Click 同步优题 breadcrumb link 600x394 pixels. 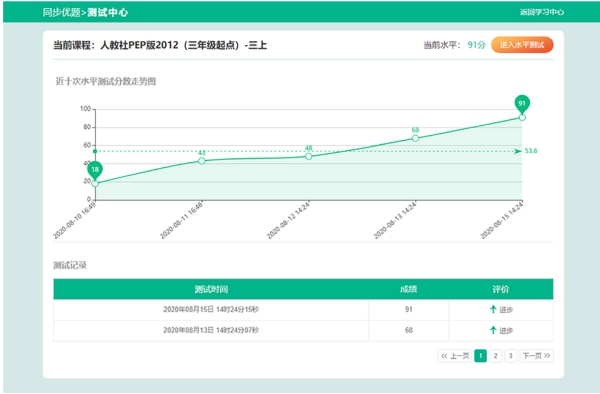point(61,12)
